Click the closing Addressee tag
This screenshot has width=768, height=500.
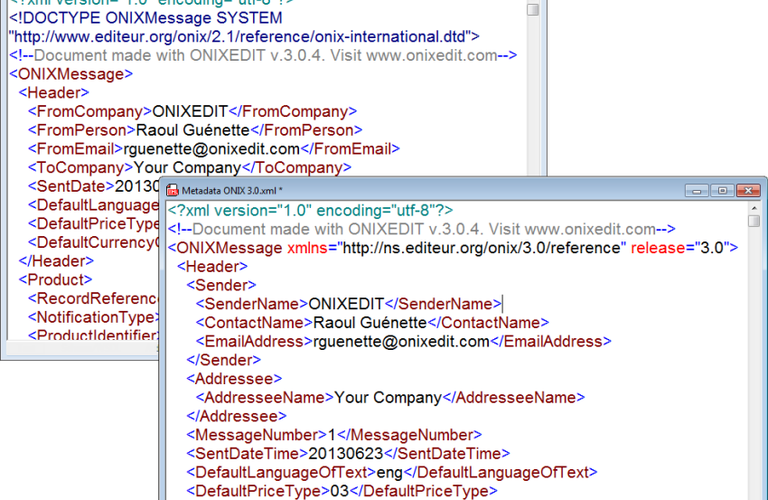(x=237, y=416)
